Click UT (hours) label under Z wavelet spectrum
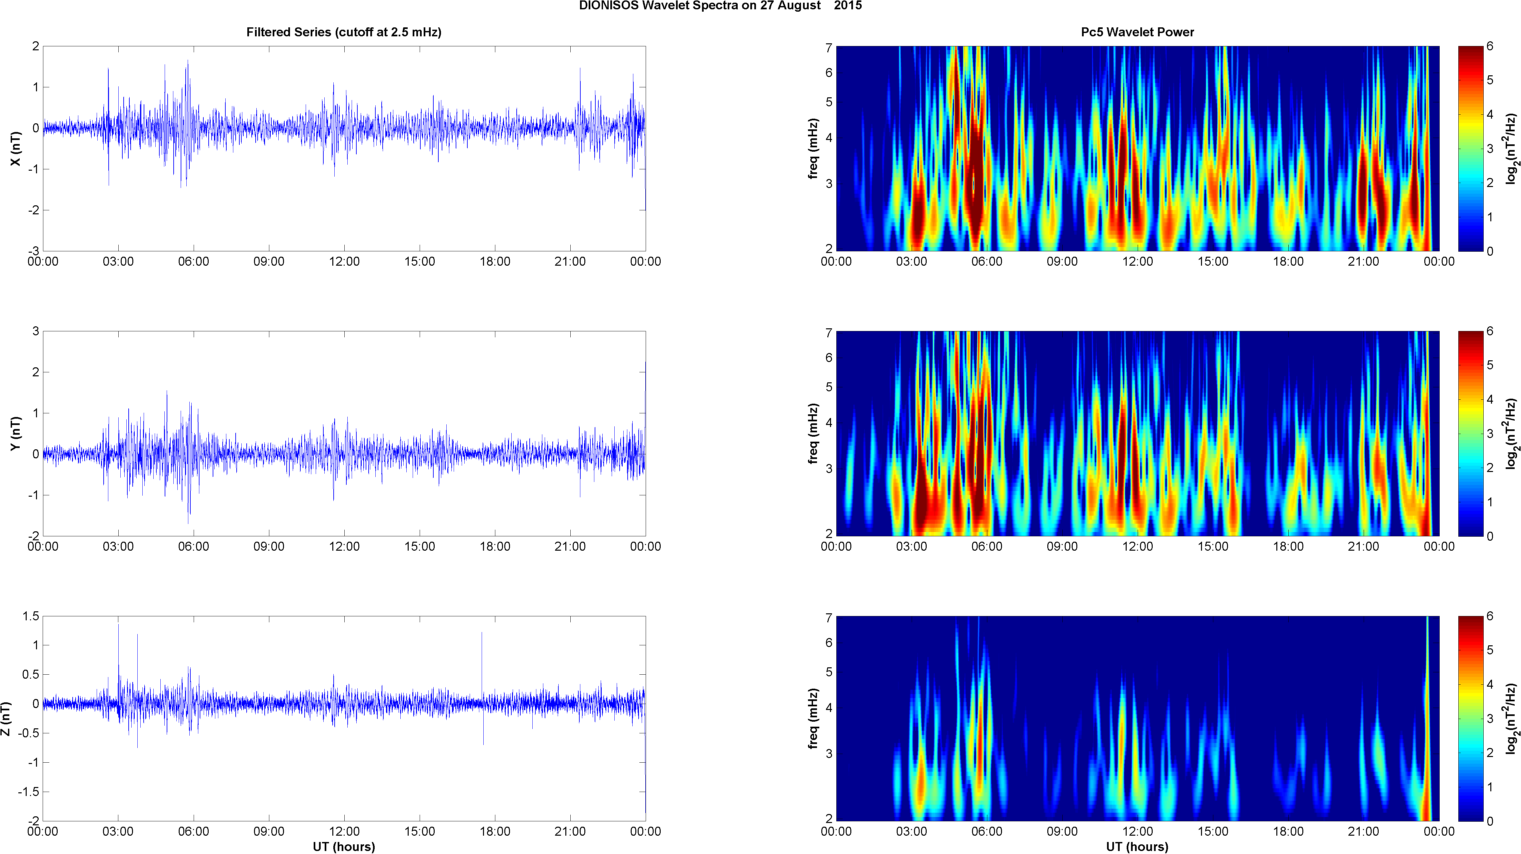Screen dimensions: 1521x854 pyautogui.click(x=1137, y=846)
